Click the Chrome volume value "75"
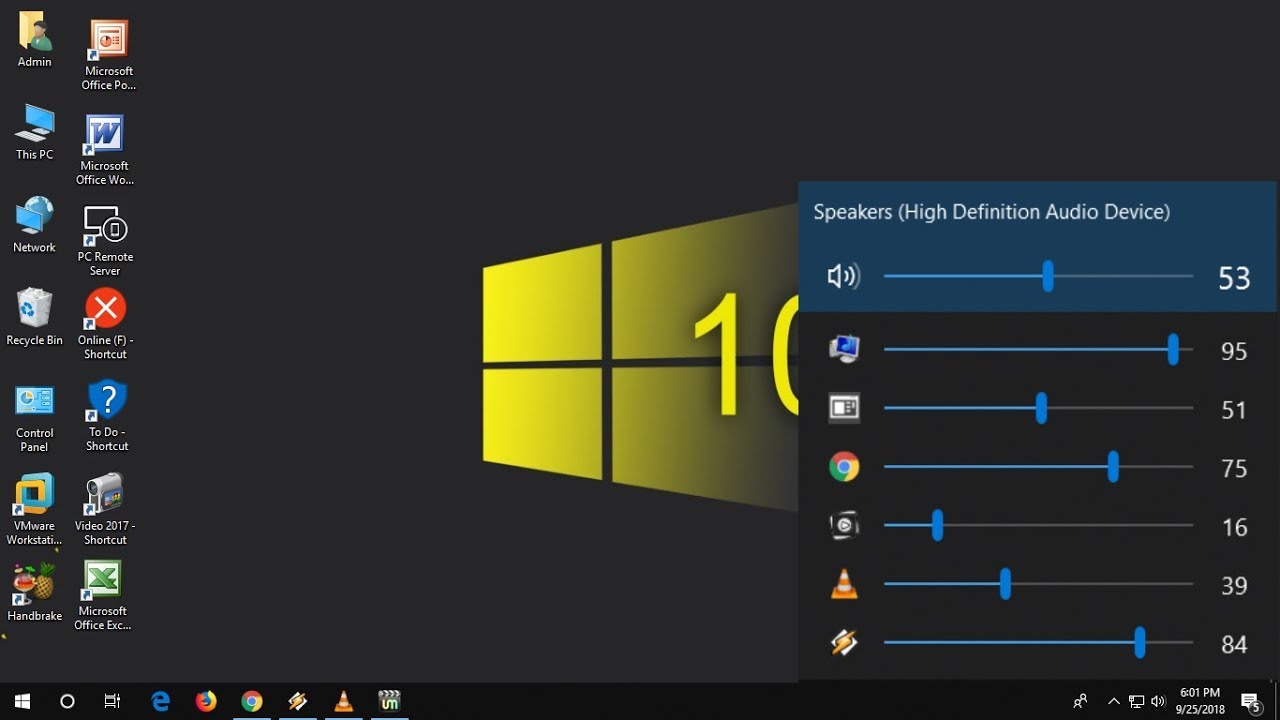 pos(1234,468)
